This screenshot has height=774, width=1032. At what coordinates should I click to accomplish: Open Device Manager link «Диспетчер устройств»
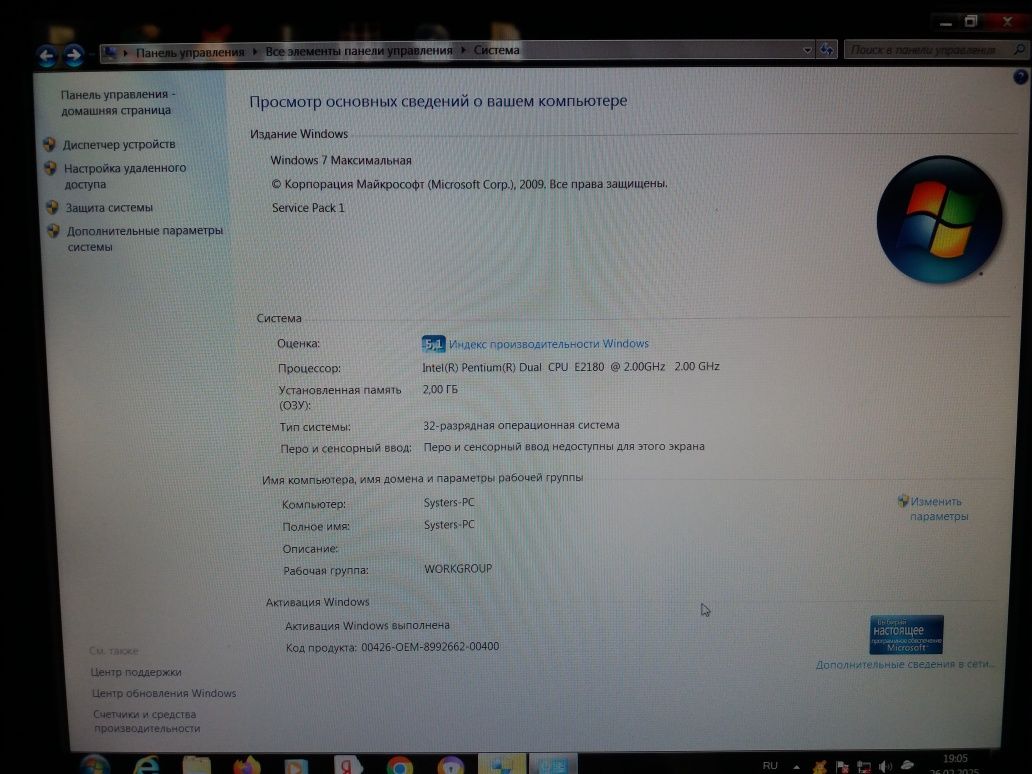(118, 144)
